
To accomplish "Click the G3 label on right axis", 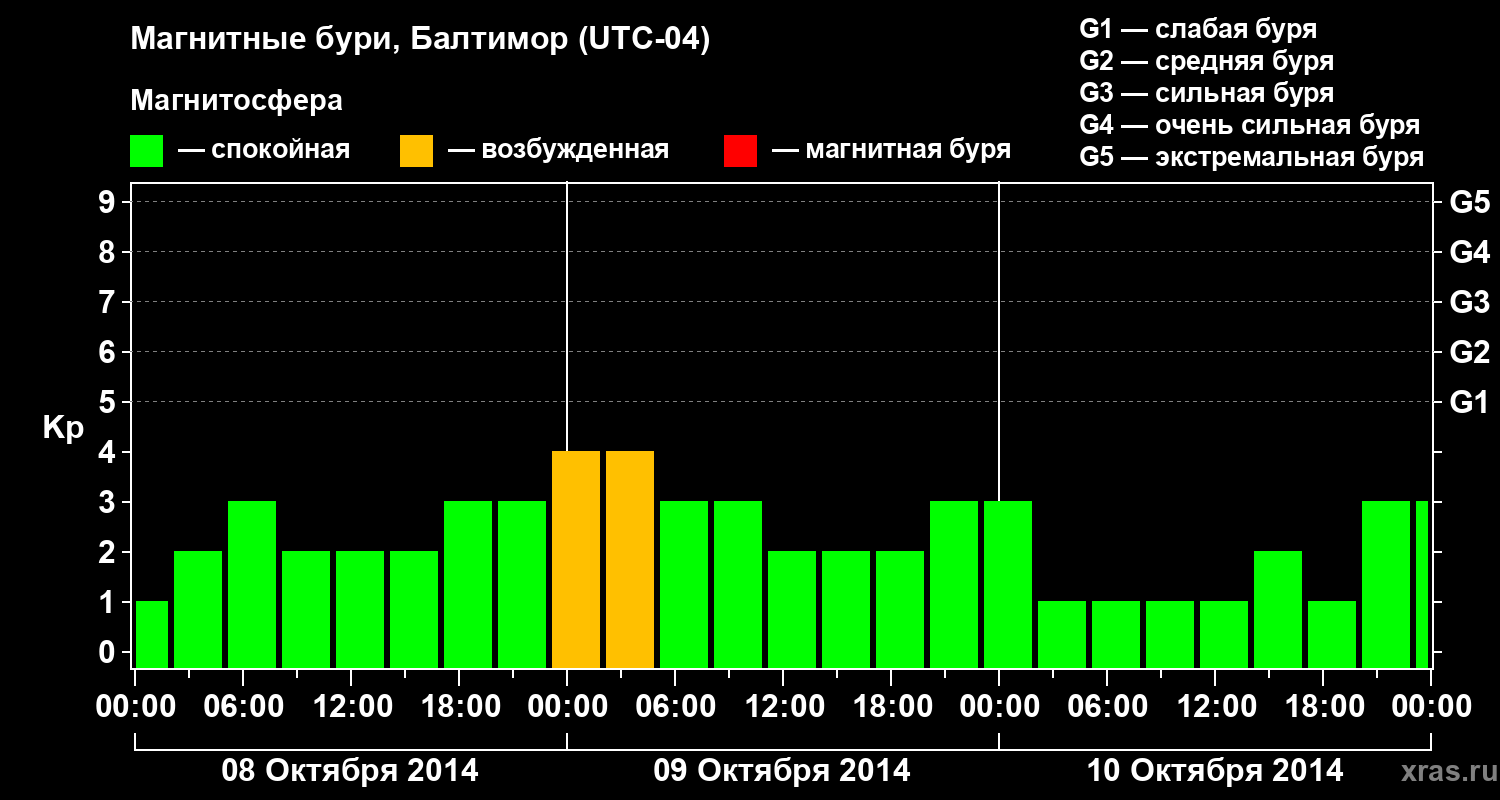I will [x=1469, y=303].
